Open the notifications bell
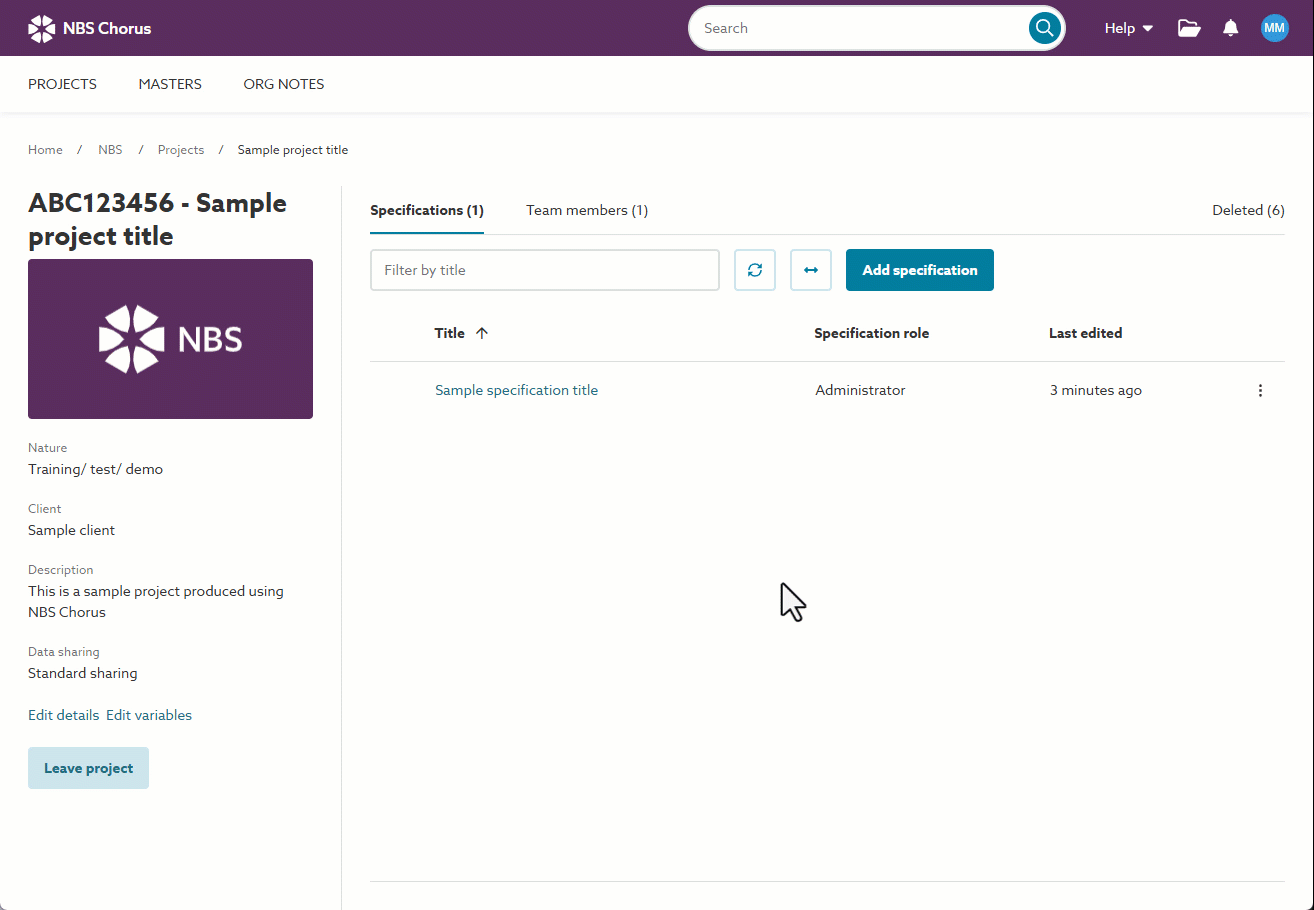Screen dimensions: 1314x910 [1231, 28]
